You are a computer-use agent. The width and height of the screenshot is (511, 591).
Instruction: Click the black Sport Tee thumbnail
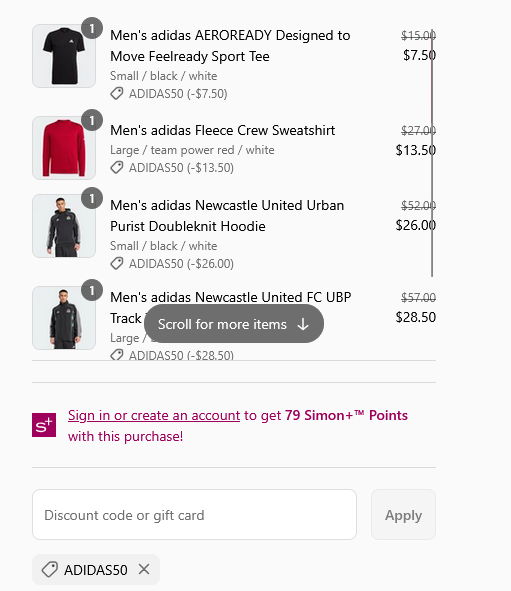point(64,56)
